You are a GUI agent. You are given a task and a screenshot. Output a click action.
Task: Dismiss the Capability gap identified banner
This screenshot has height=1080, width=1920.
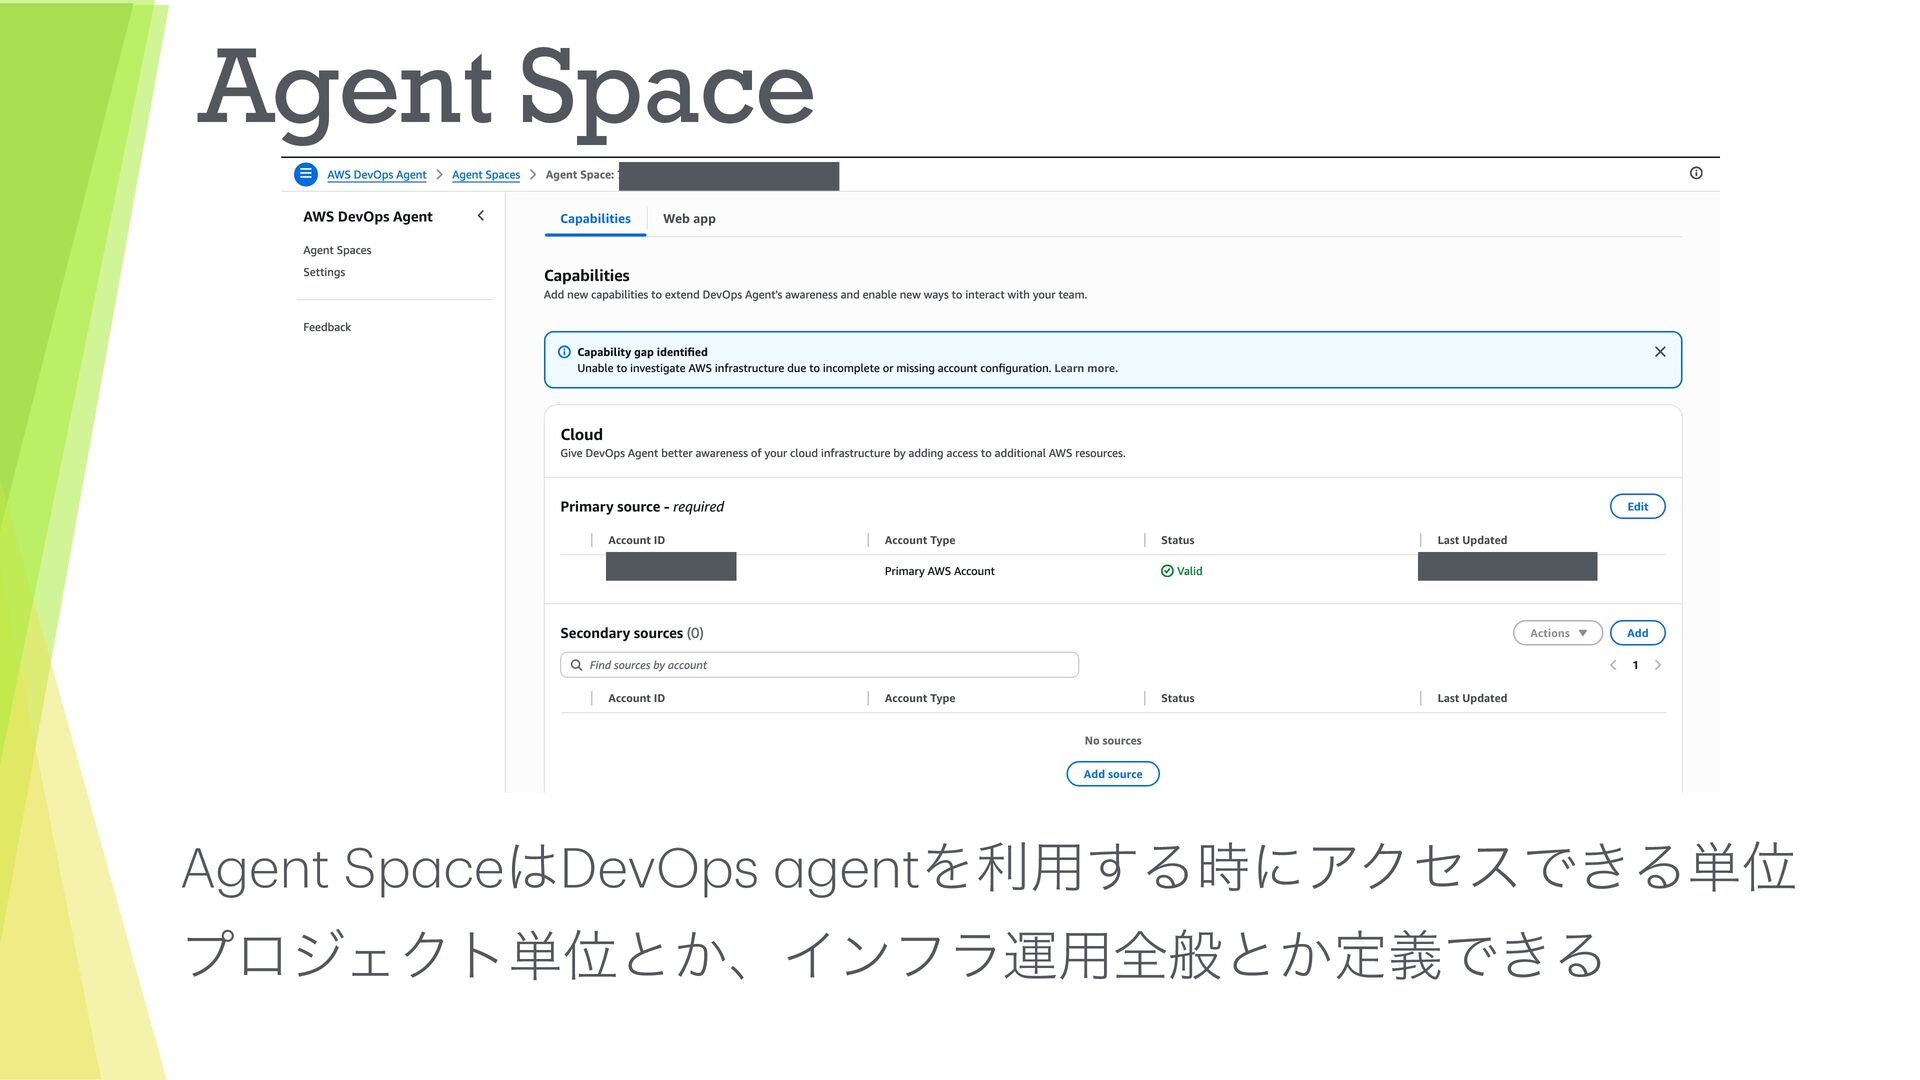point(1660,352)
